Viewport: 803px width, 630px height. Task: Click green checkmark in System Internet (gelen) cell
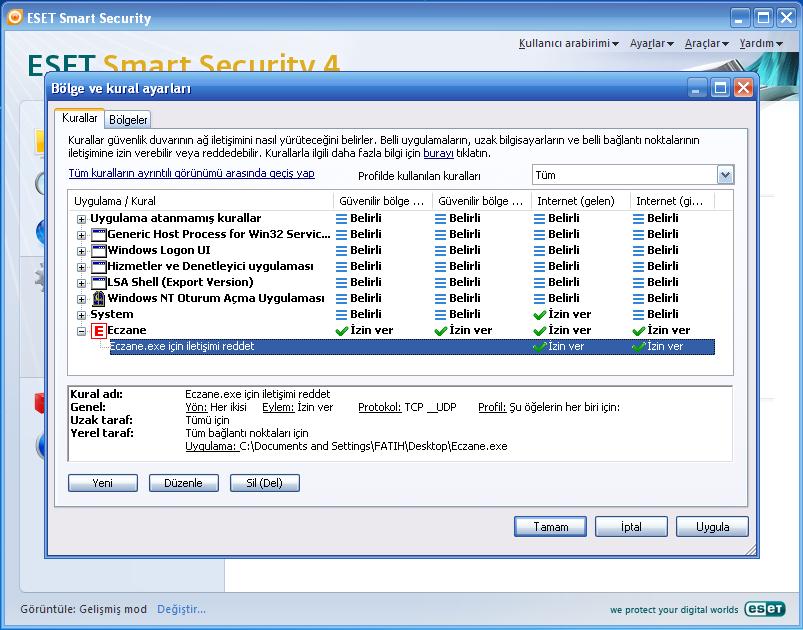539,315
